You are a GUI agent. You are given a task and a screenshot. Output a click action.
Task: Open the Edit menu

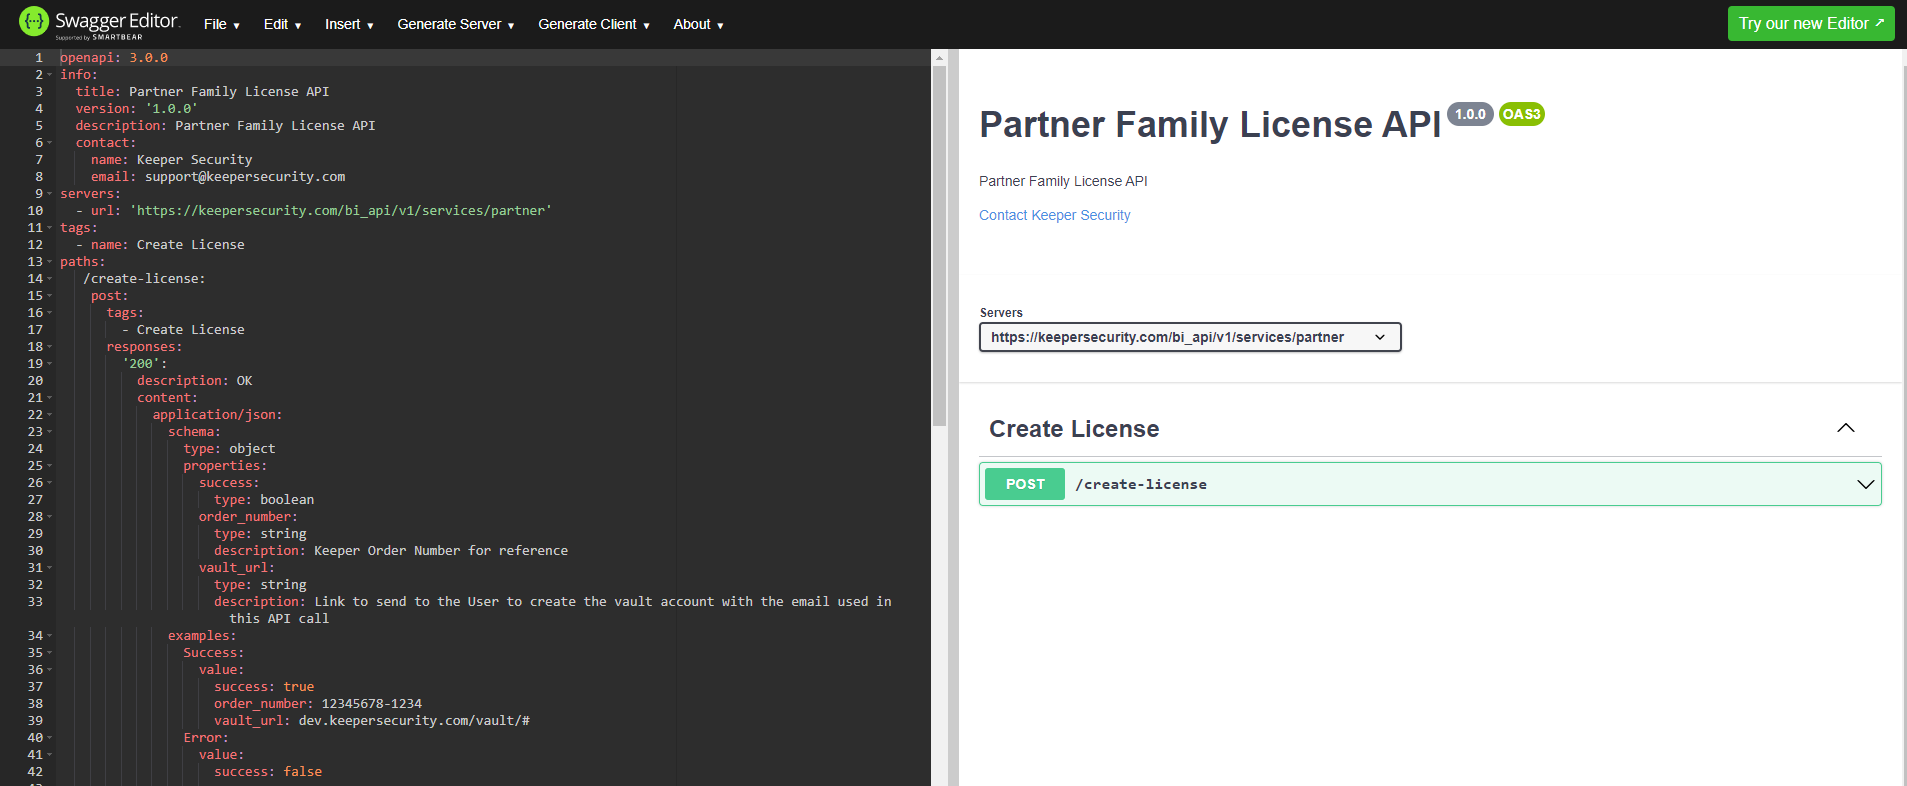point(282,24)
